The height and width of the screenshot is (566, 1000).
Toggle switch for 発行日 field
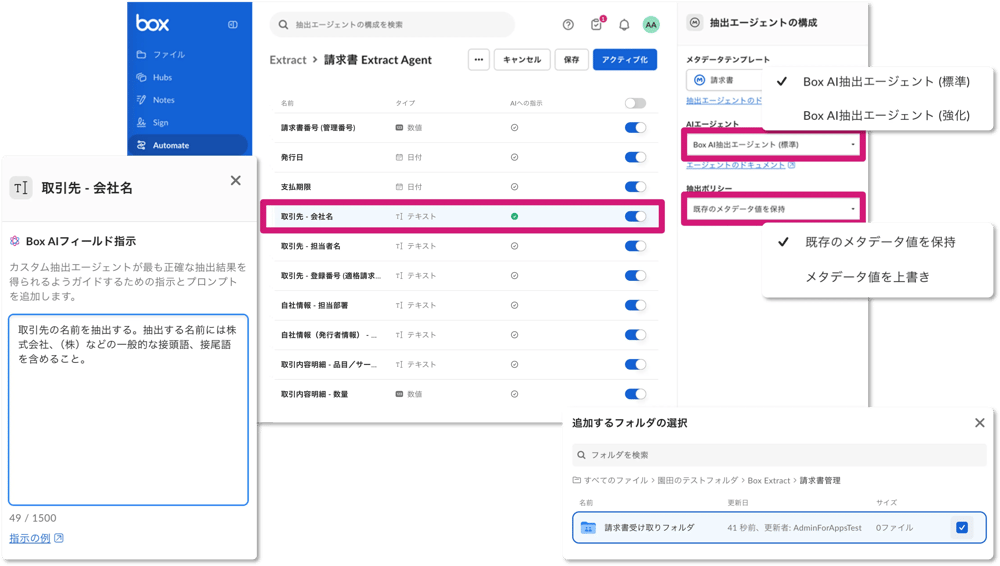tap(635, 157)
